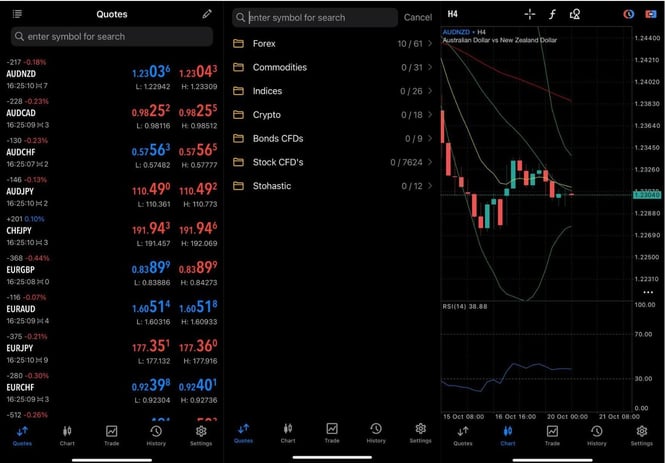Select the EURJPY quote row
The height and width of the screenshot is (463, 665).
(112, 349)
